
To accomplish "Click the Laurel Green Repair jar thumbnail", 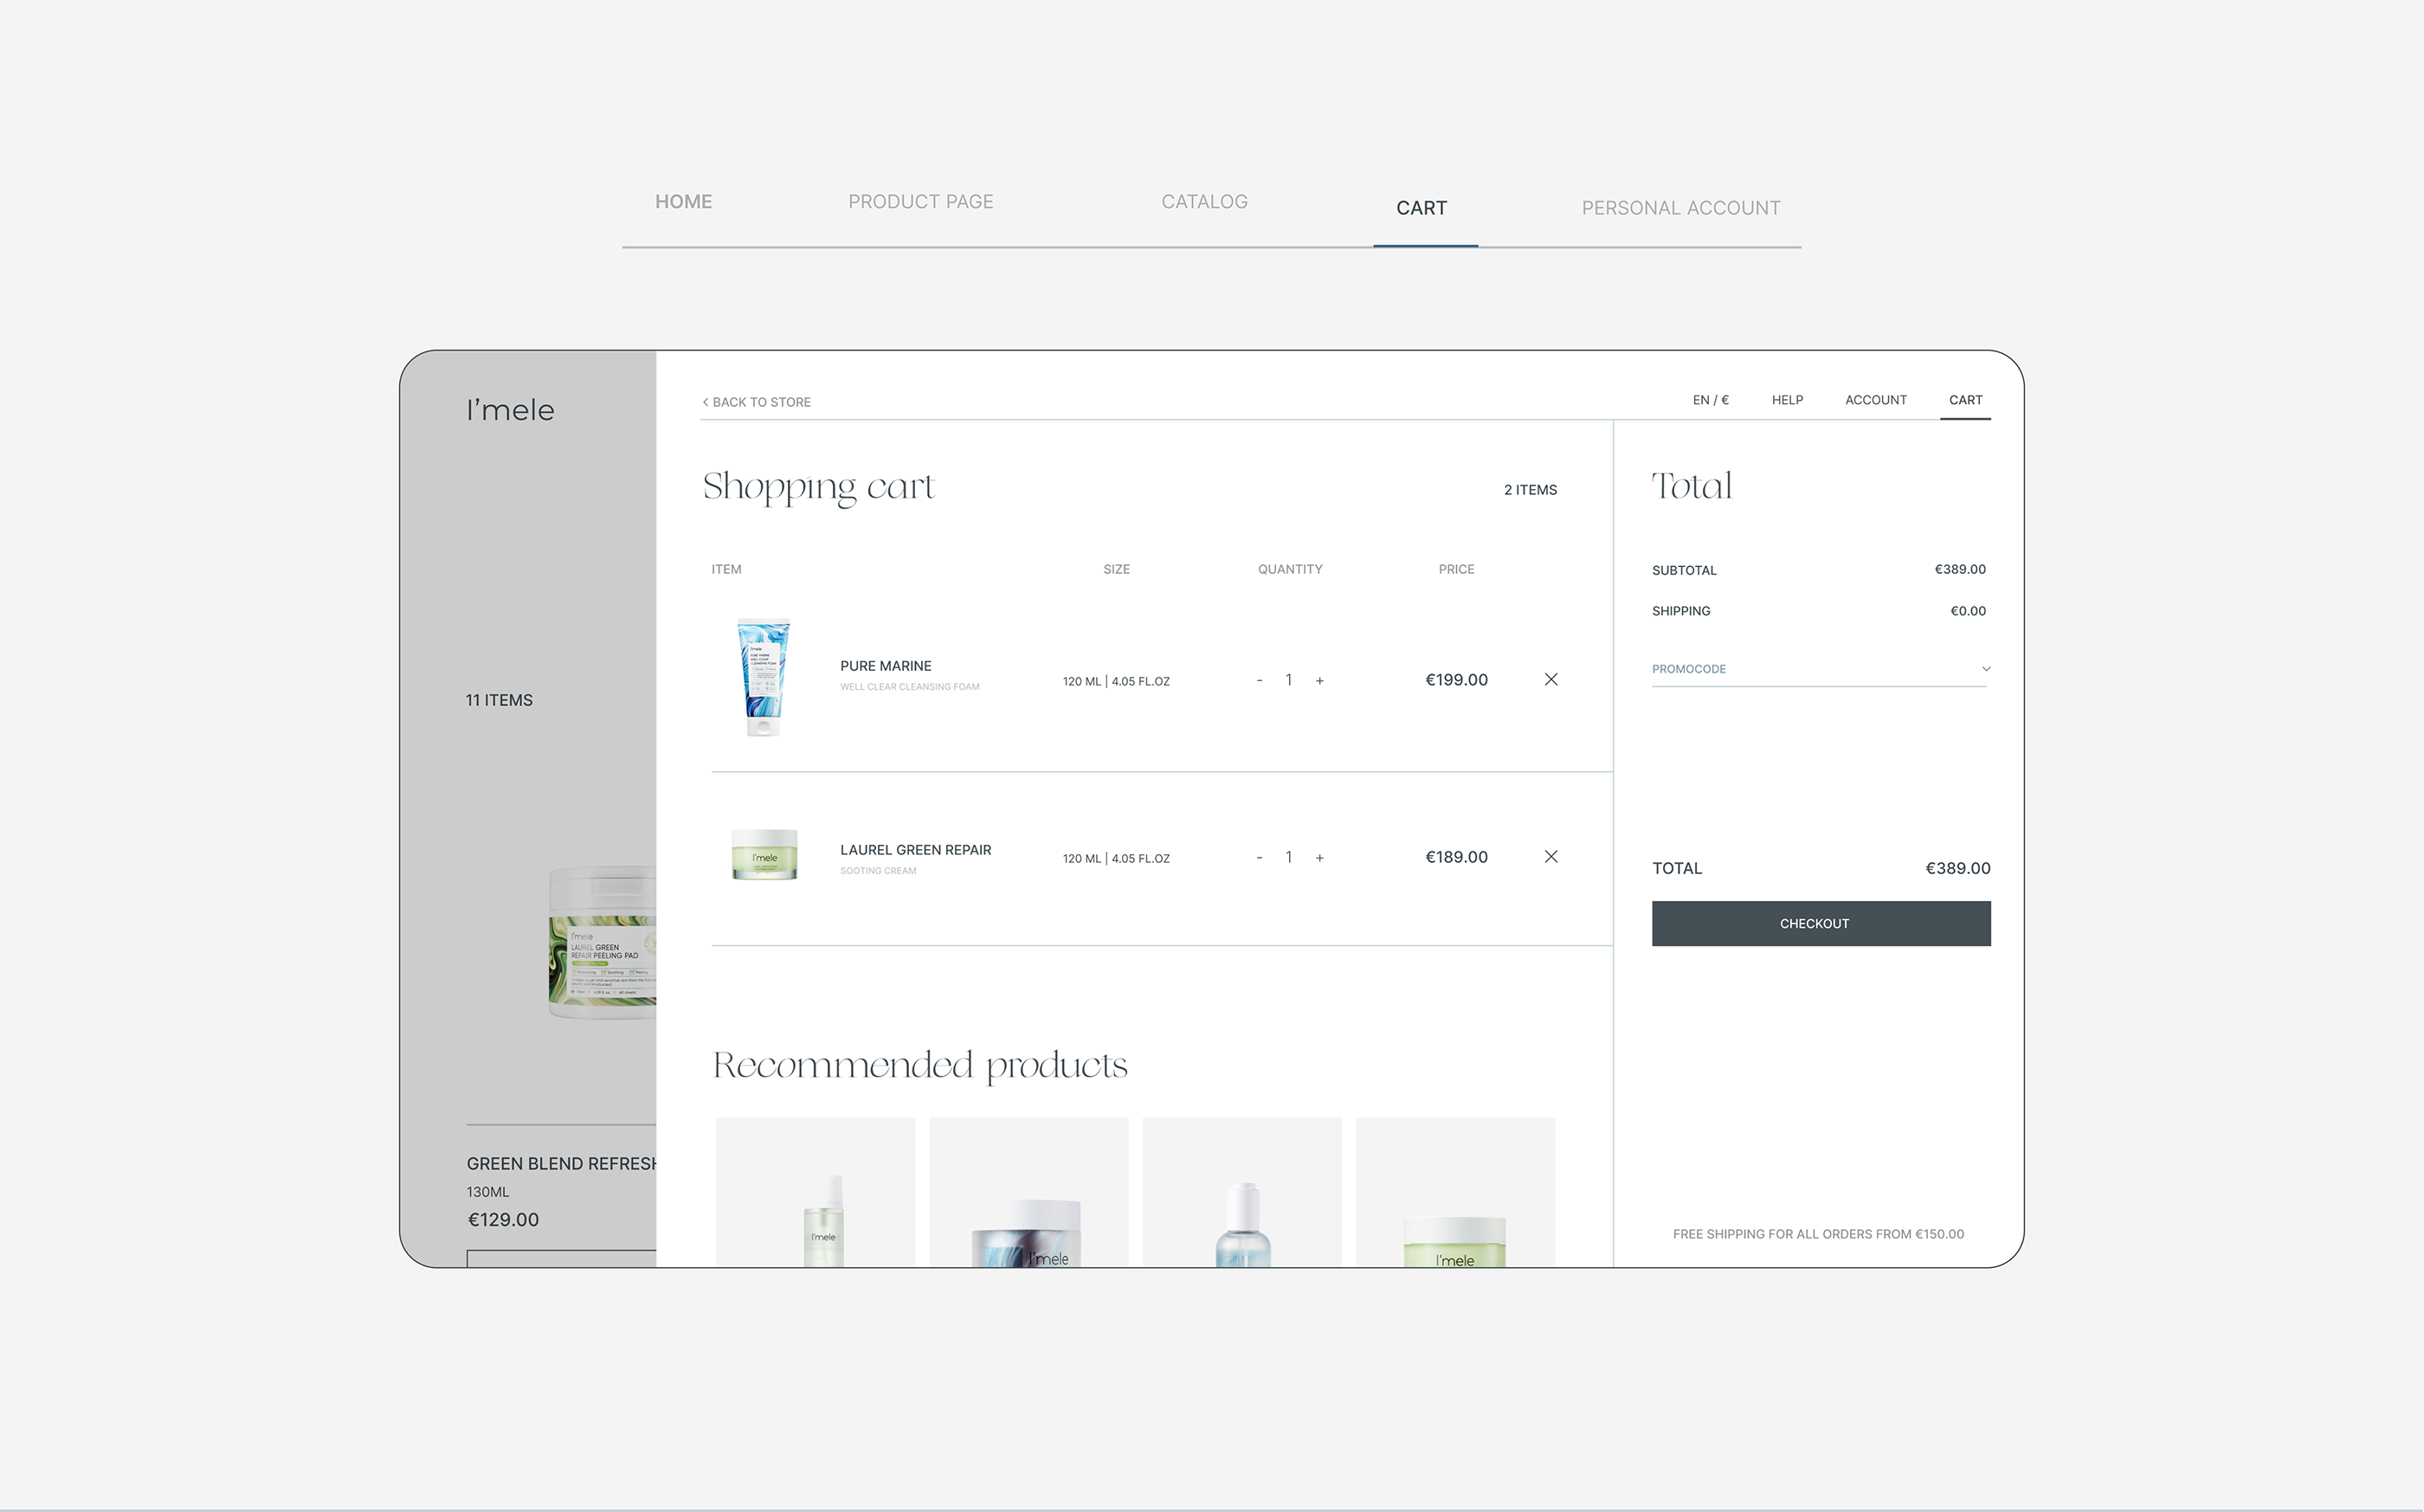I will pyautogui.click(x=764, y=855).
